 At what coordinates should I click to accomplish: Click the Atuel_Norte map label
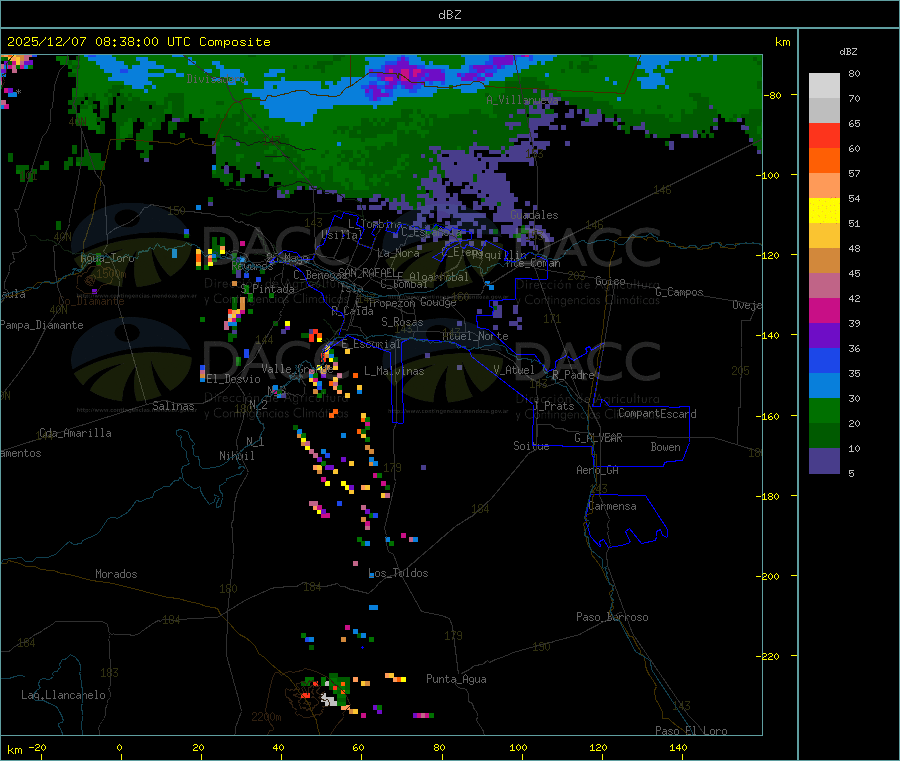475,336
